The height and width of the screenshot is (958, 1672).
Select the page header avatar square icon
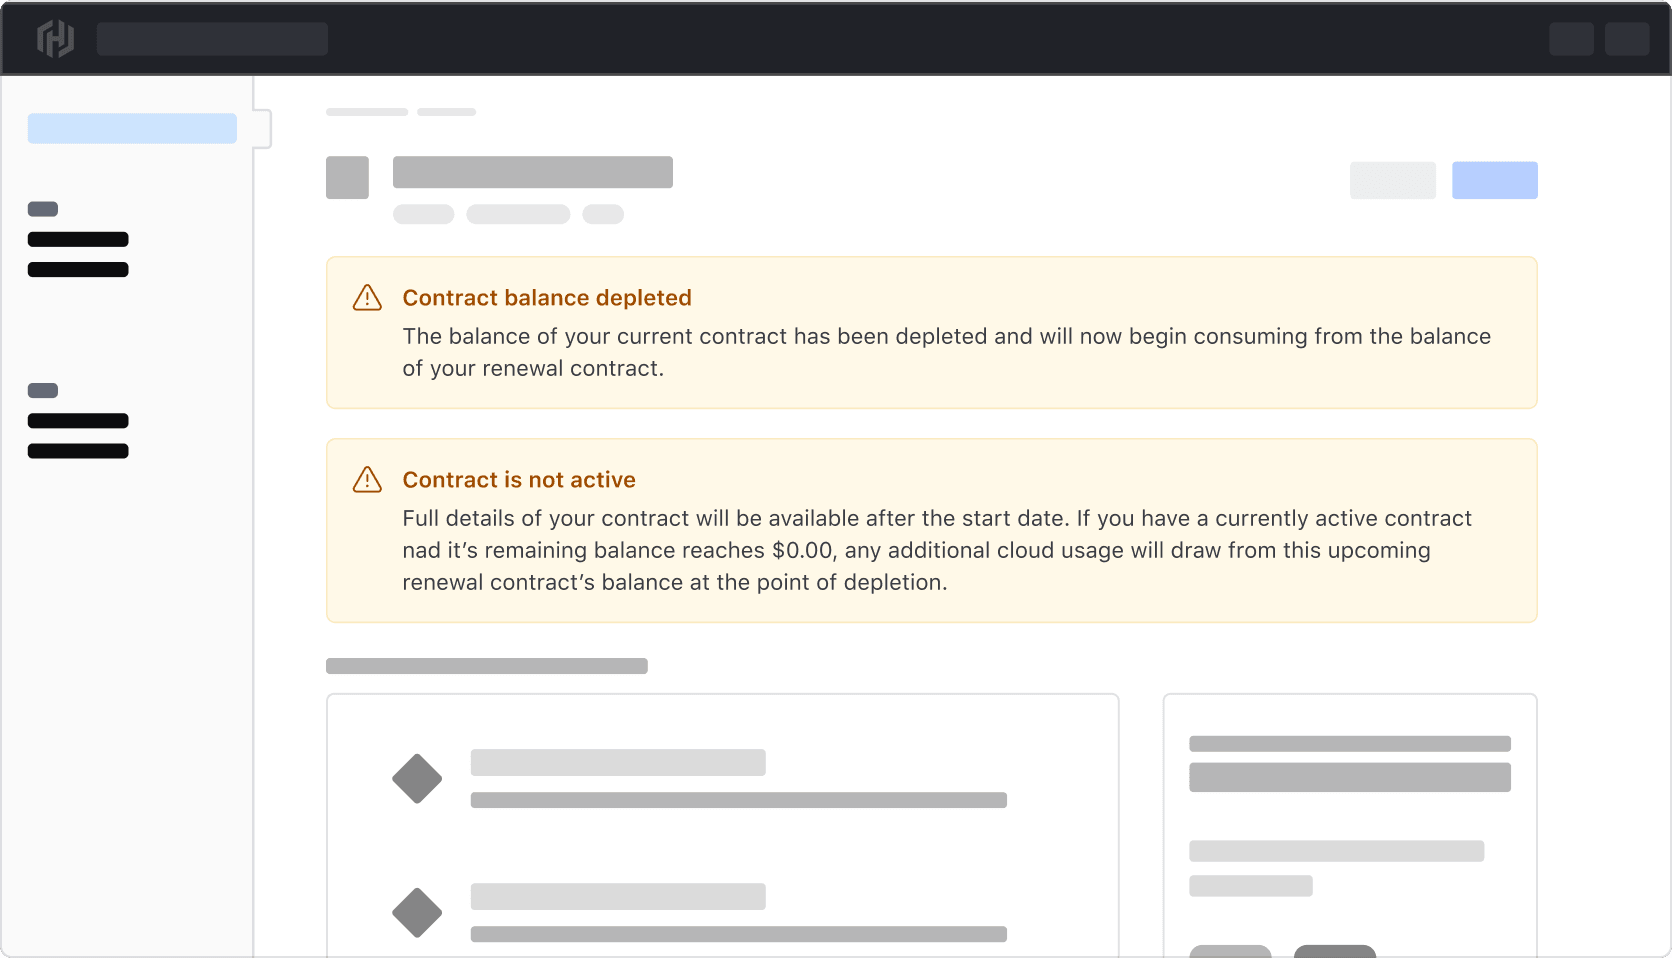click(347, 177)
